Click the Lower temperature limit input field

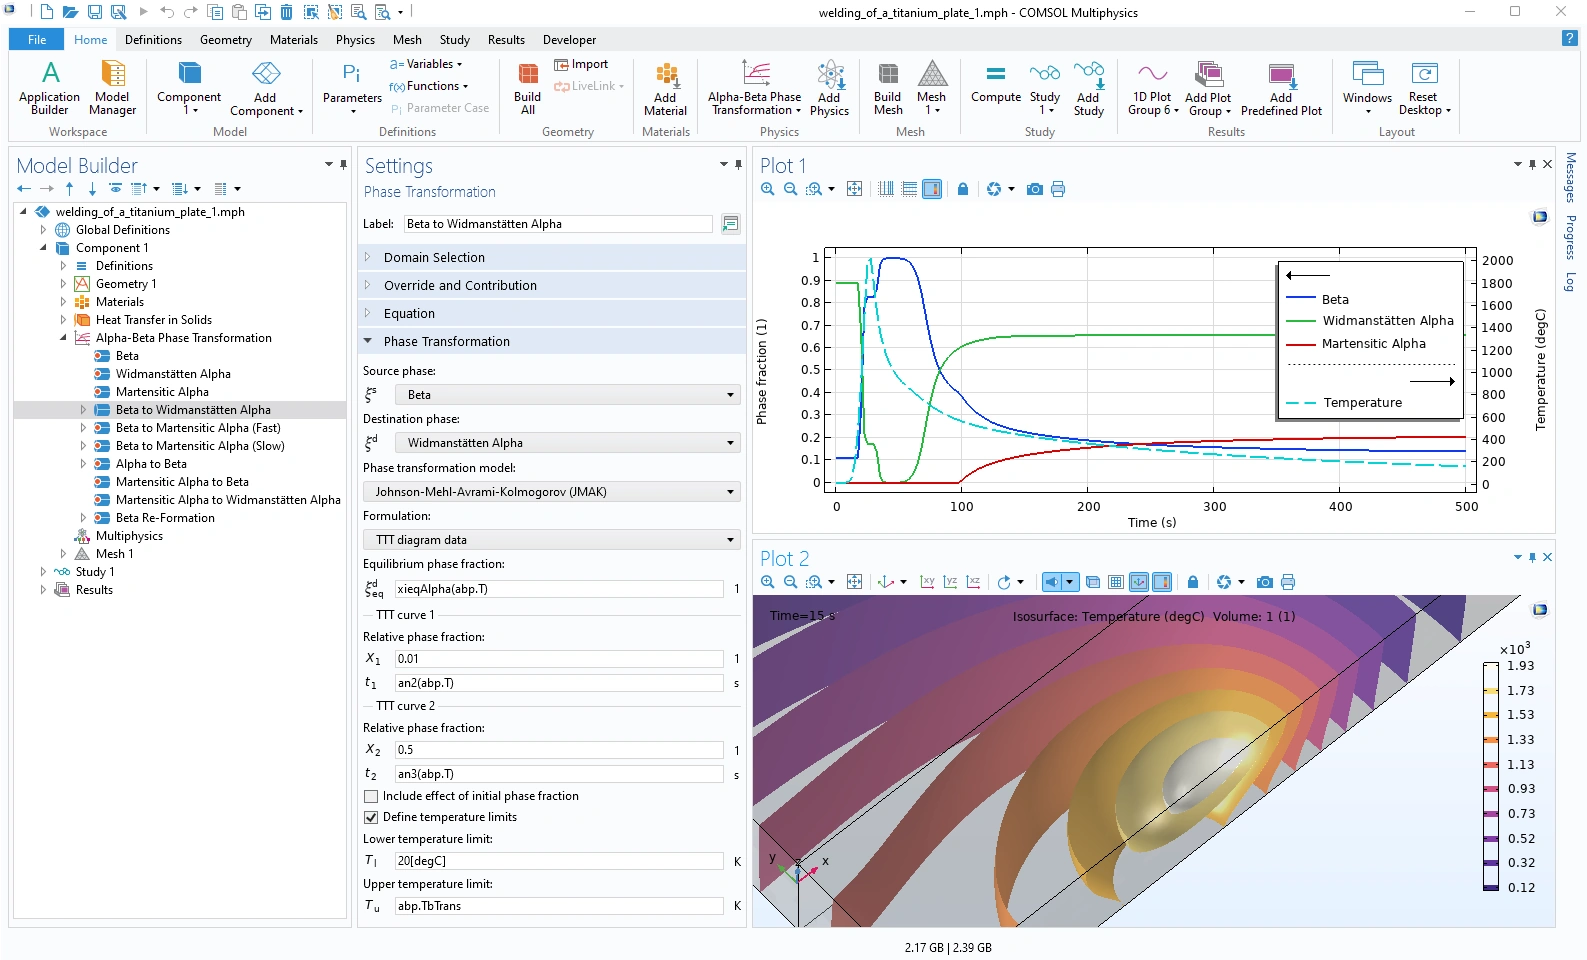pyautogui.click(x=558, y=861)
